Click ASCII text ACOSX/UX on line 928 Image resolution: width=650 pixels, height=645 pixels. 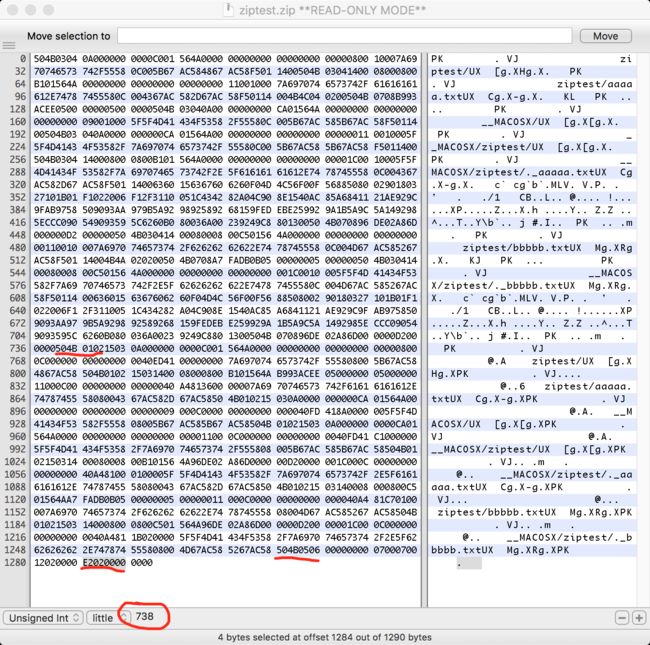point(456,424)
